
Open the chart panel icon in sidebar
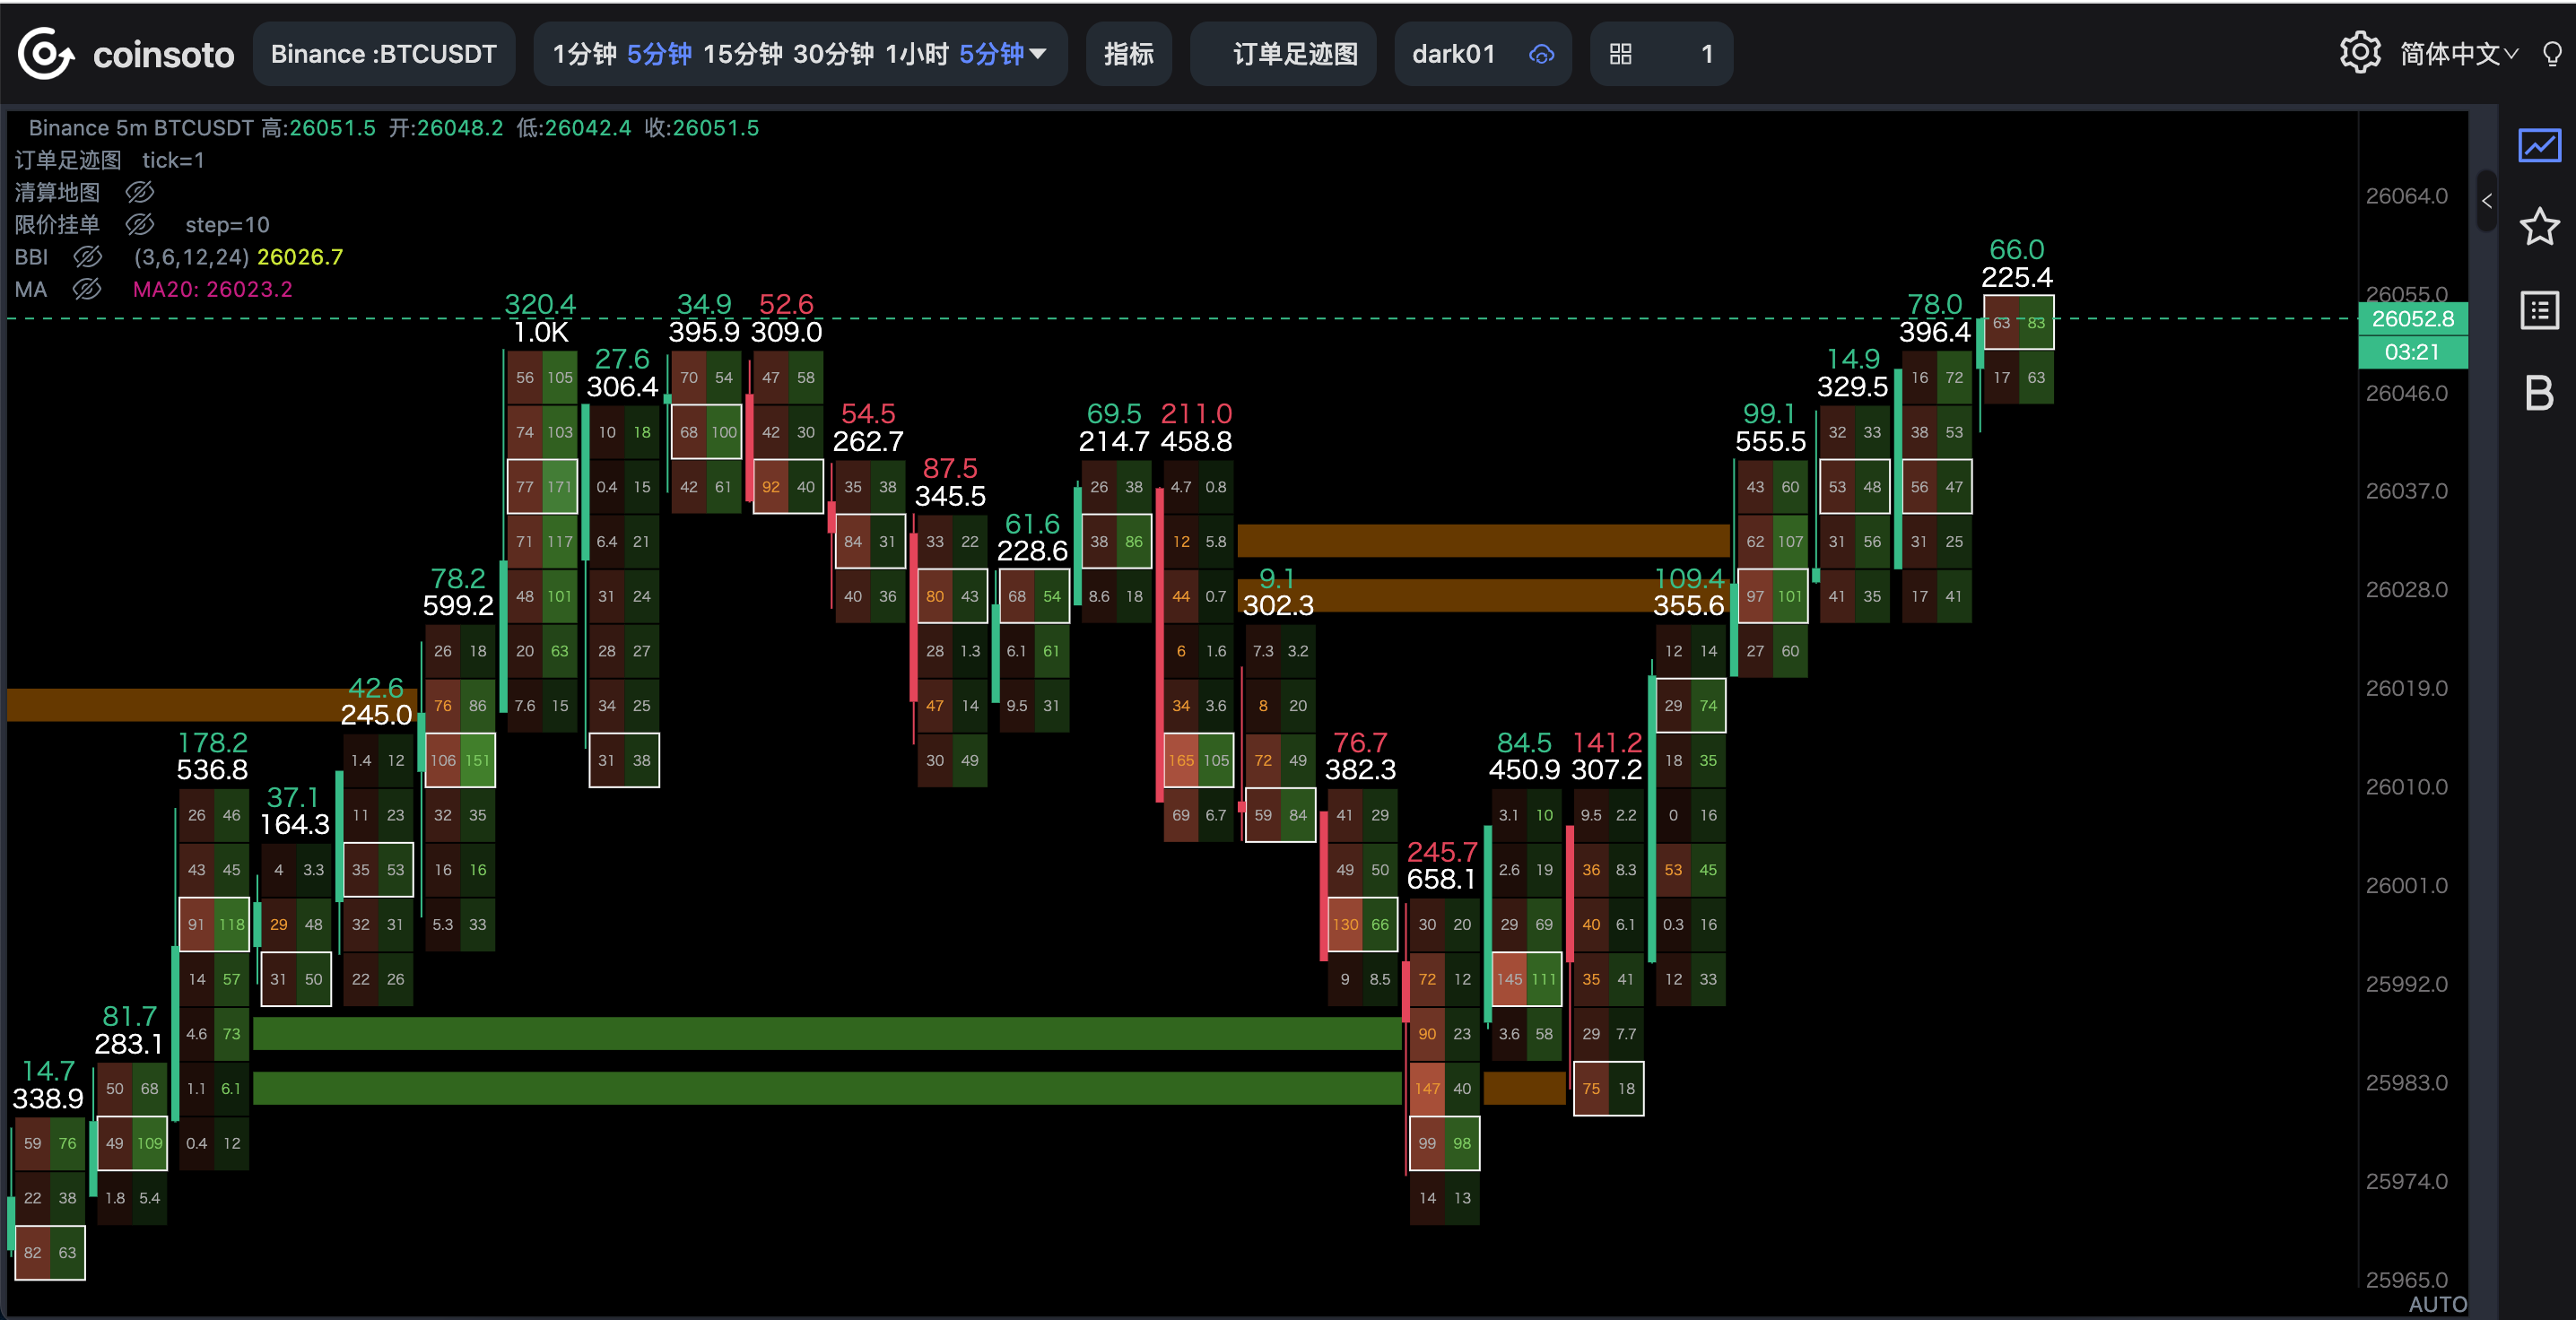tap(2539, 146)
